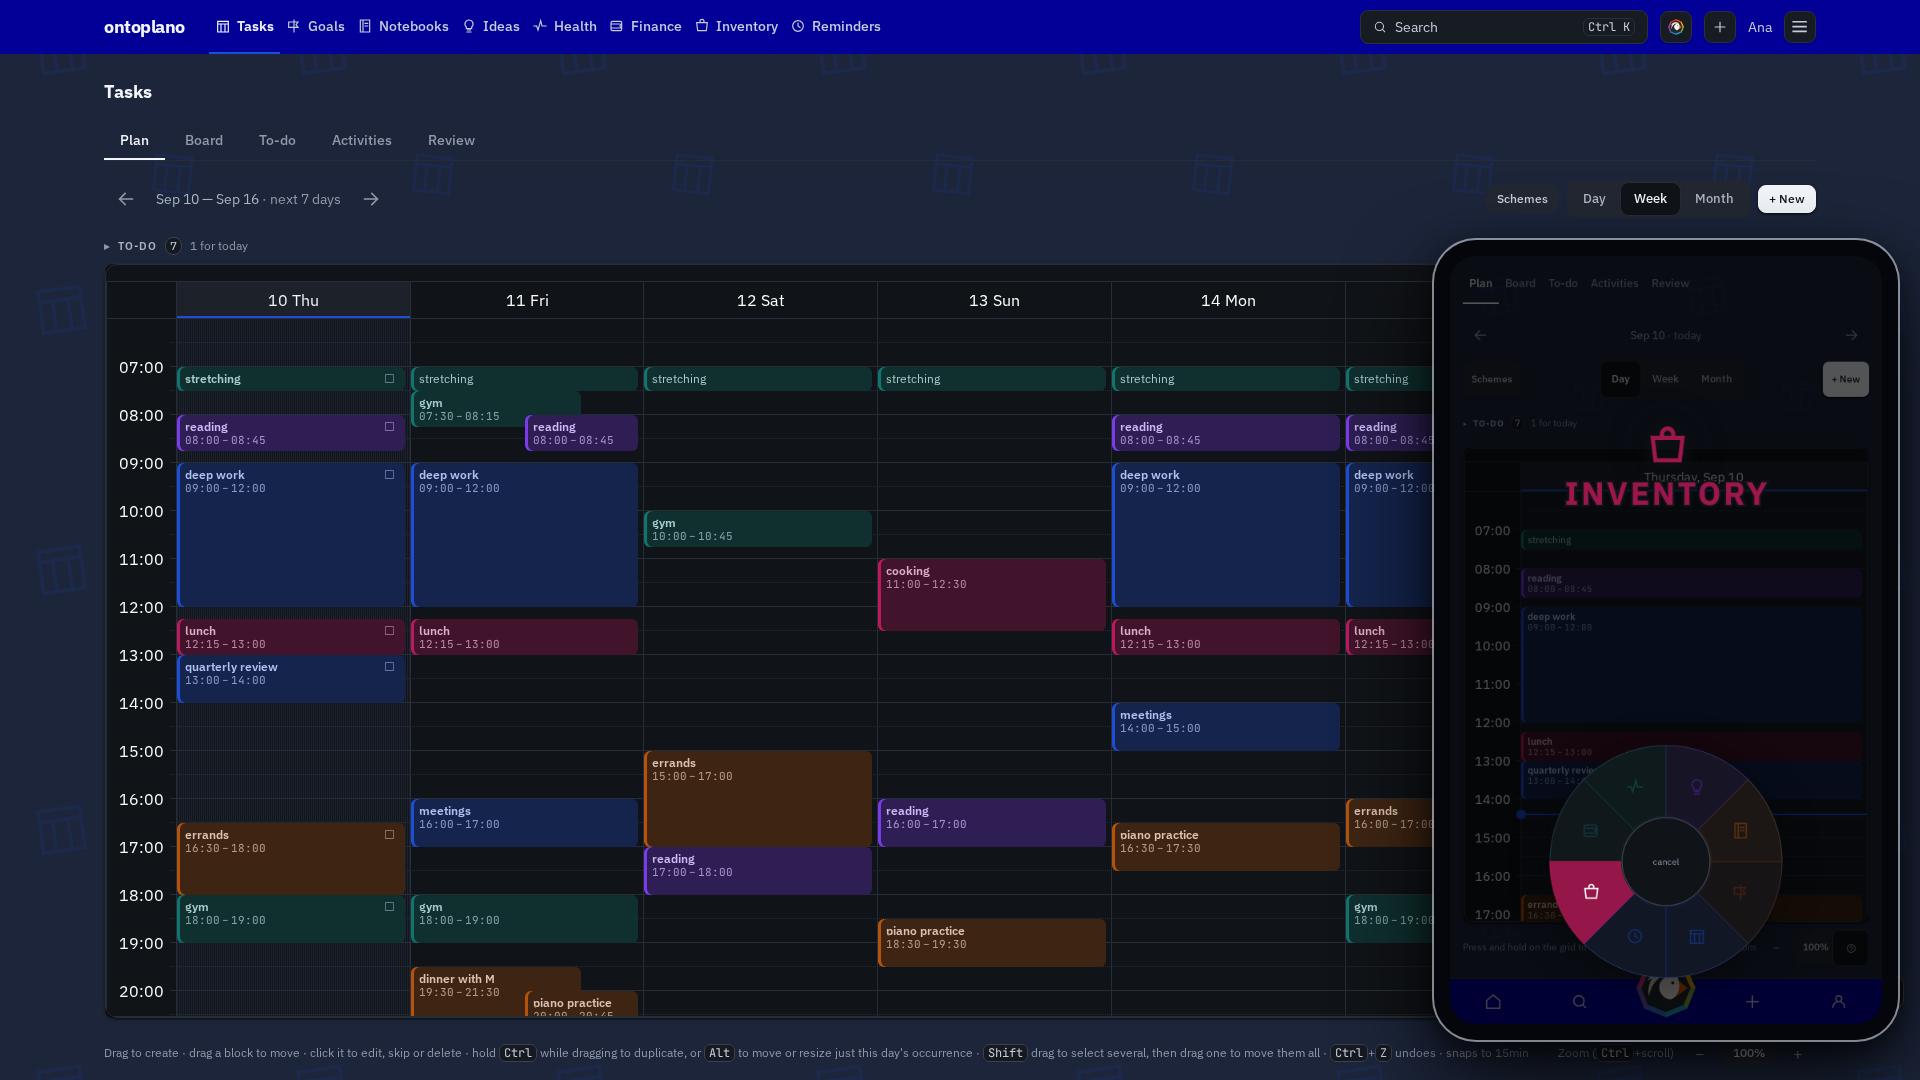
Task: Click the plus quick-add icon in top bar
Action: [x=1720, y=27]
